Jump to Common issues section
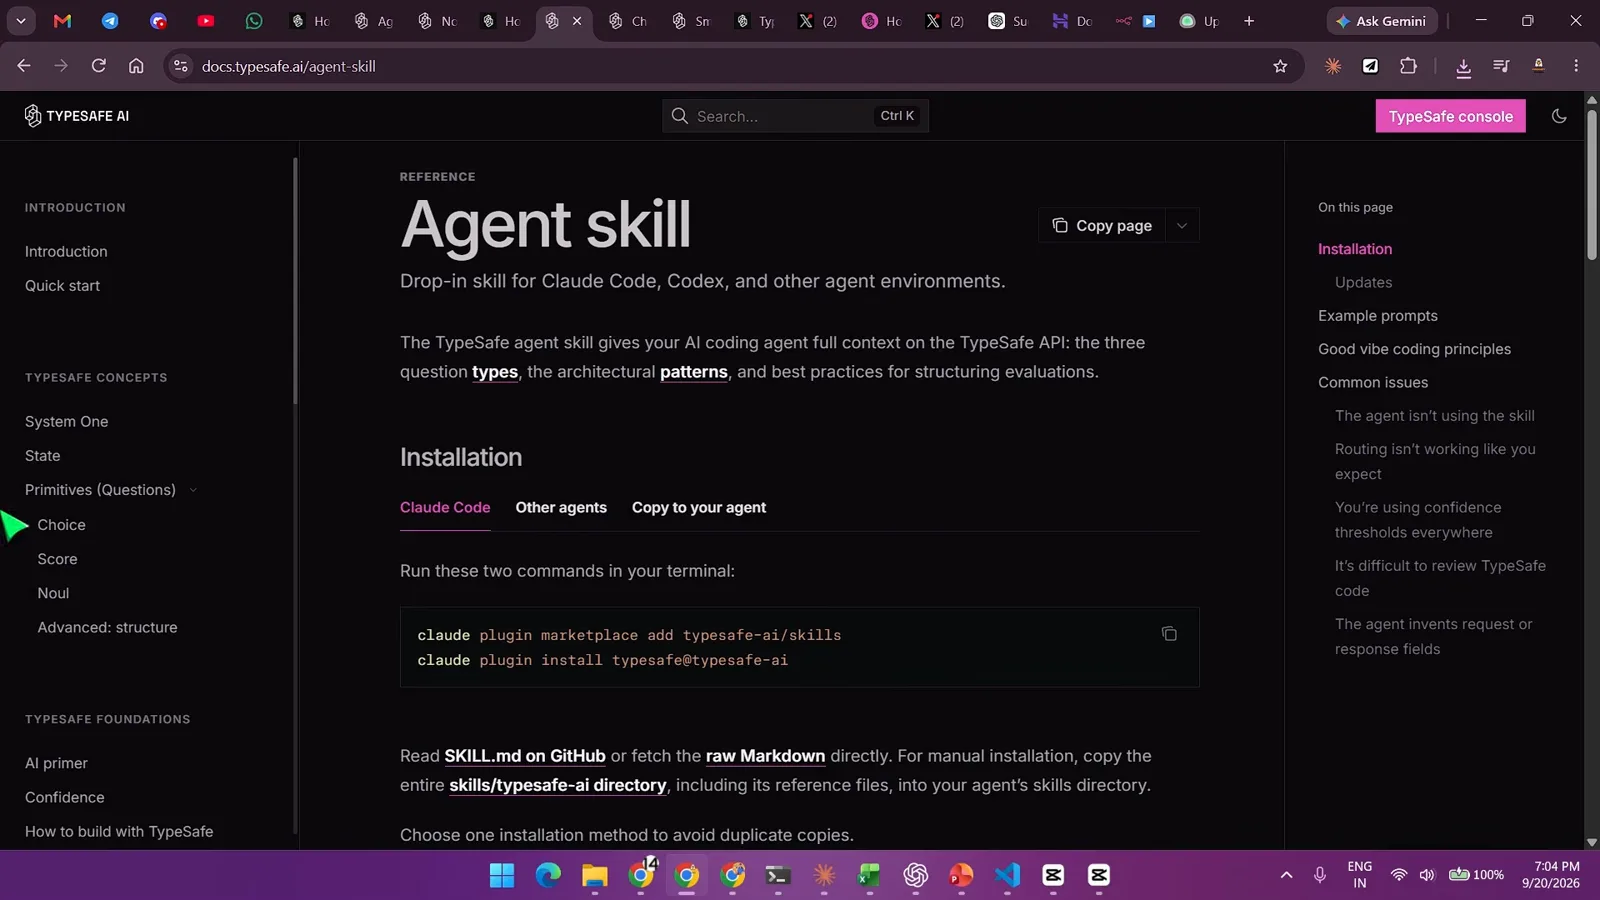This screenshot has width=1600, height=900. coord(1373,383)
